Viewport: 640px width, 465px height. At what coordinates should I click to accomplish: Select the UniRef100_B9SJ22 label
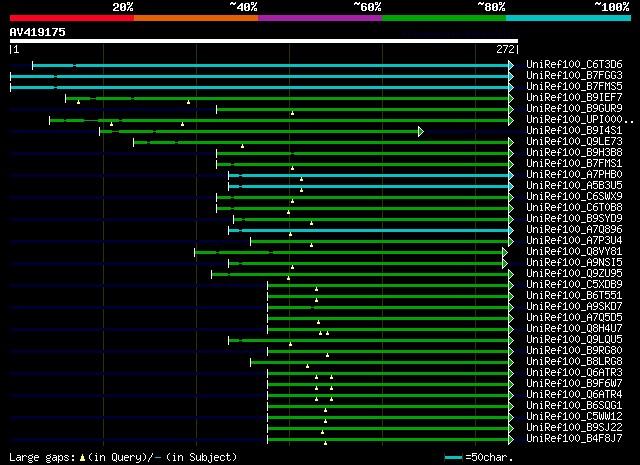click(574, 428)
